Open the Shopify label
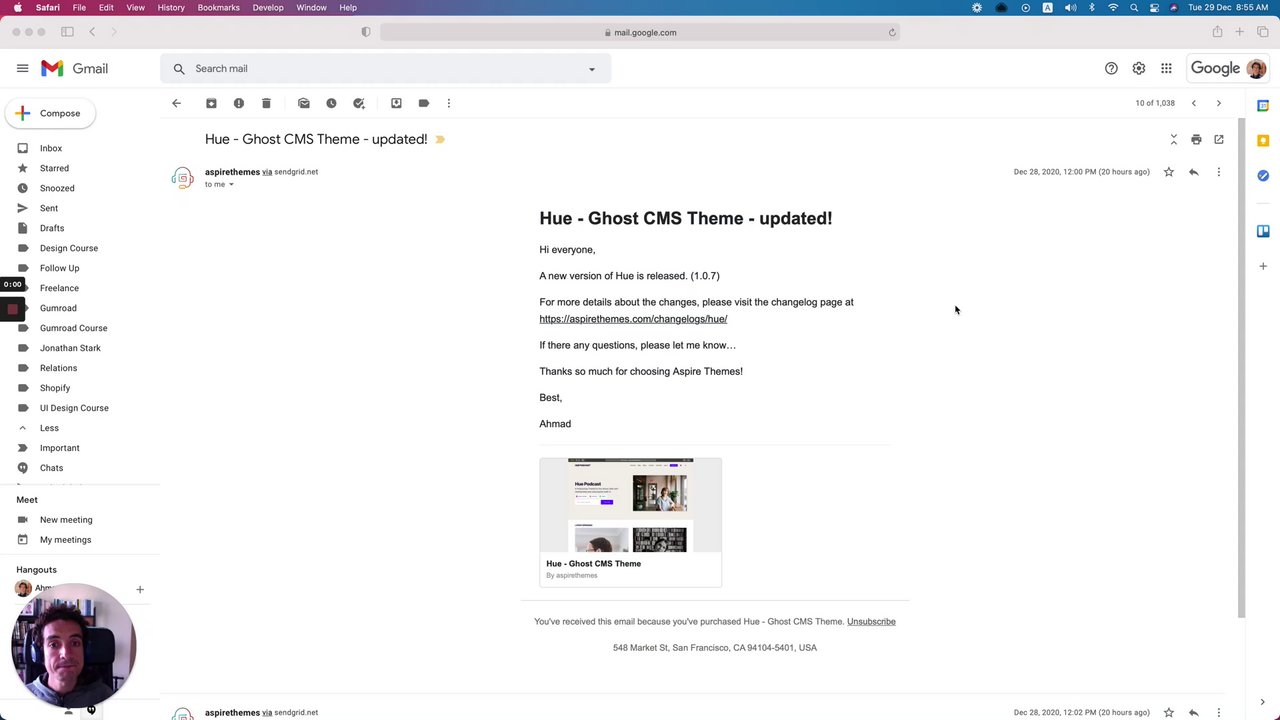 point(55,388)
